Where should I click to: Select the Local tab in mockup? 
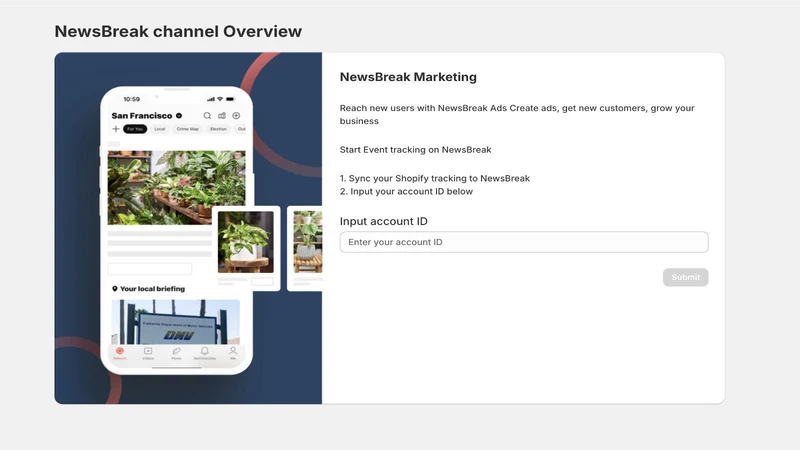coord(160,129)
